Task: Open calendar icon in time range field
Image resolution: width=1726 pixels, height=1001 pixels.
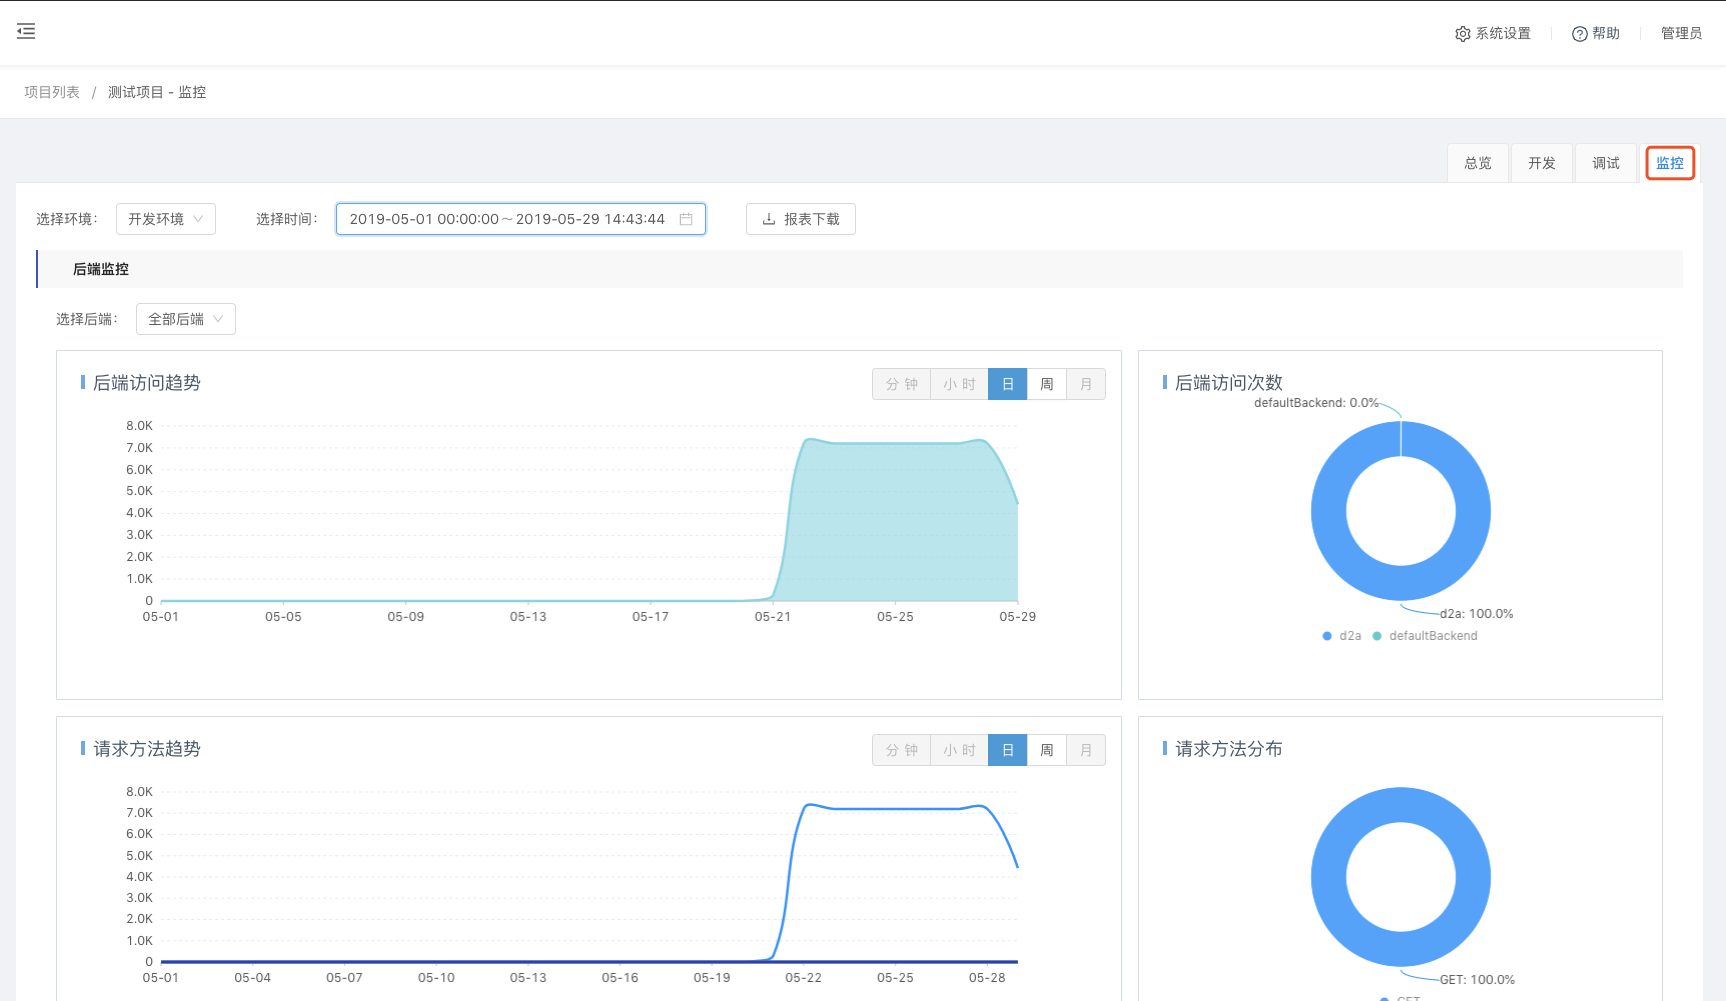Action: pos(686,219)
